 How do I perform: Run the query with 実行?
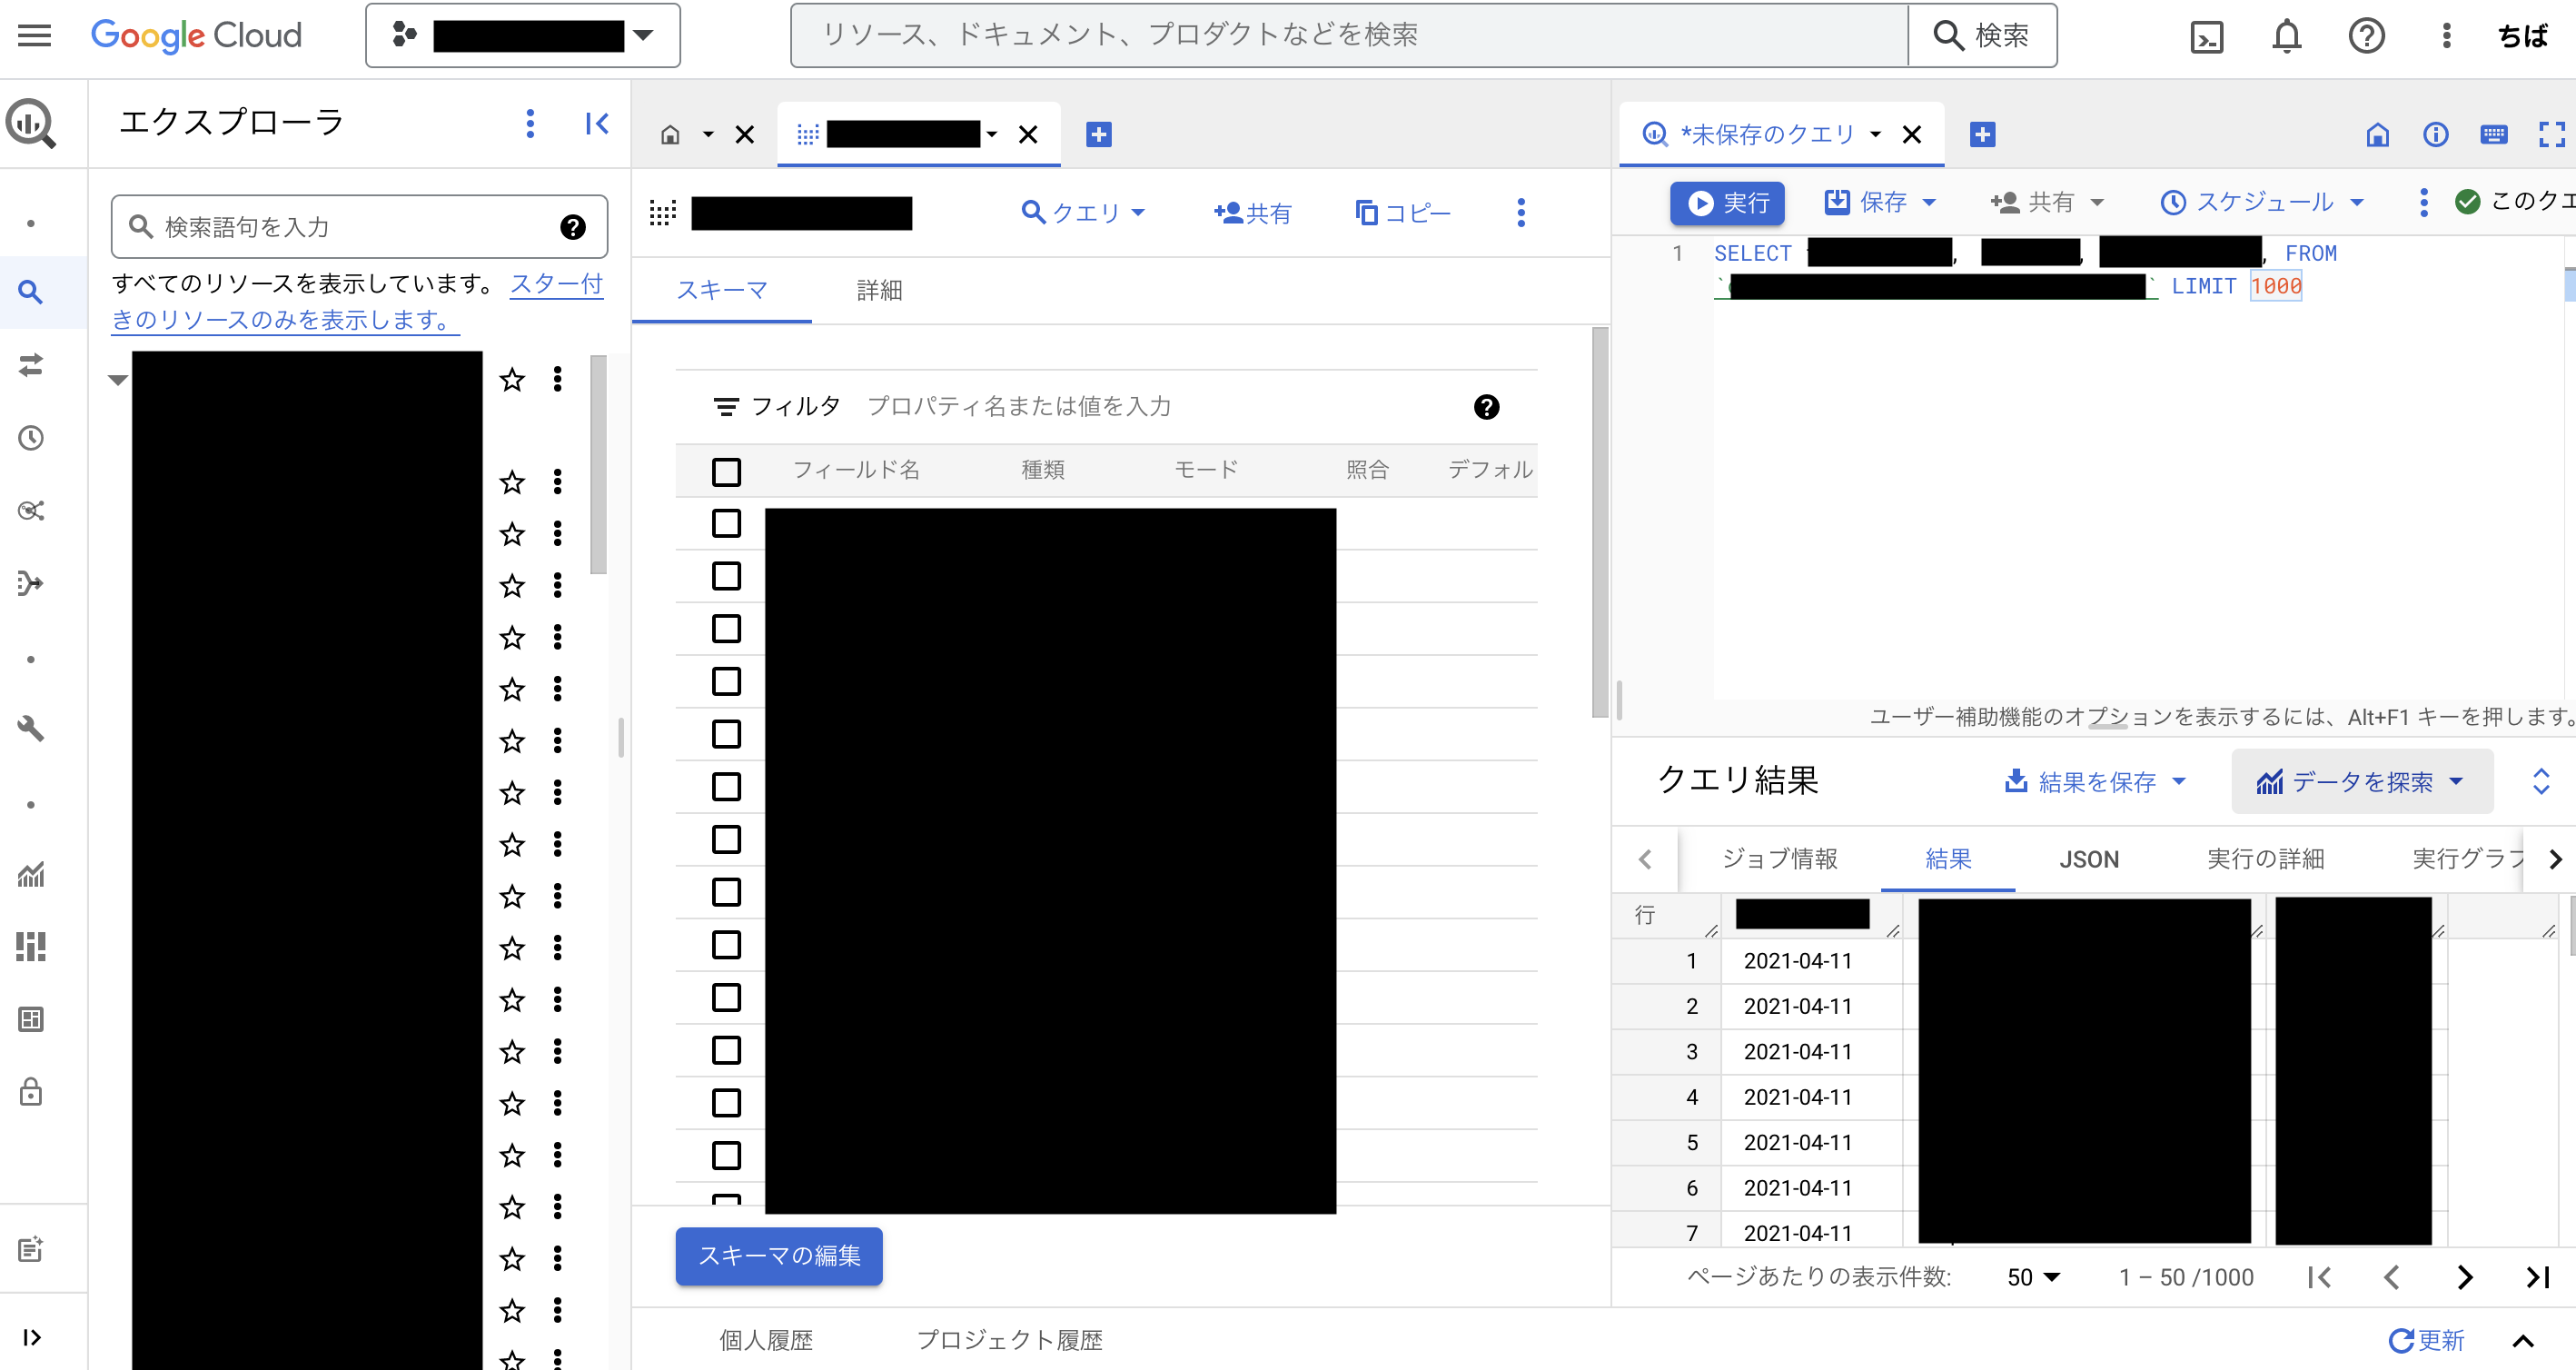[1727, 203]
